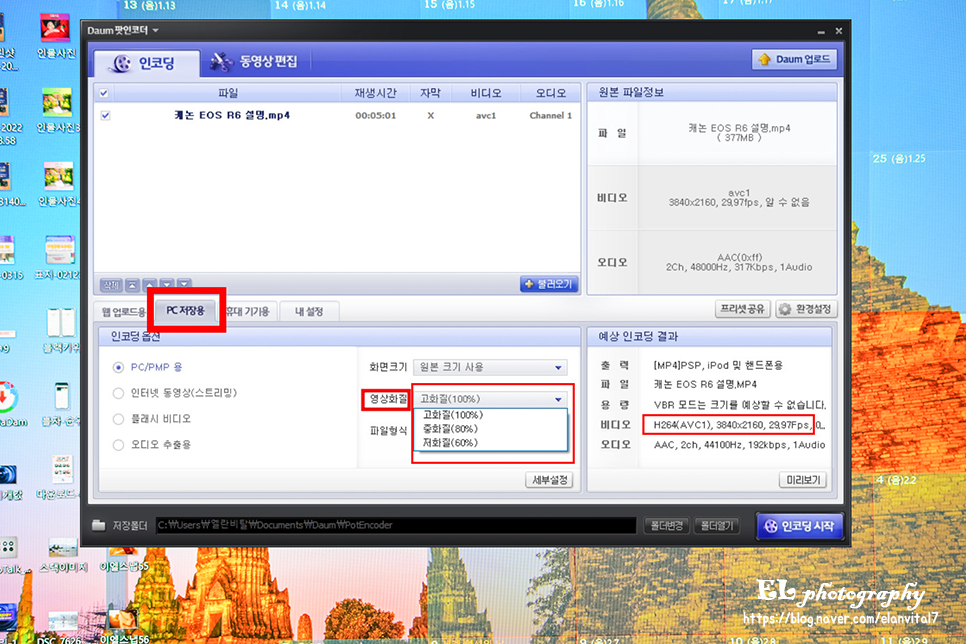Click the 저장폴더 folder icon
966x644 pixels.
99,525
